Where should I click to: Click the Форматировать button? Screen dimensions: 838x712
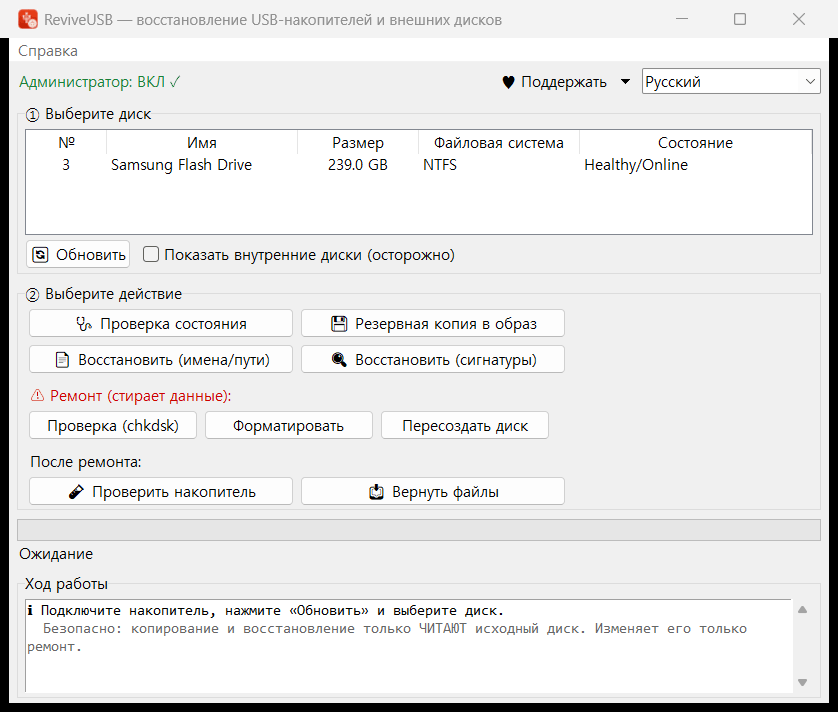pos(289,425)
